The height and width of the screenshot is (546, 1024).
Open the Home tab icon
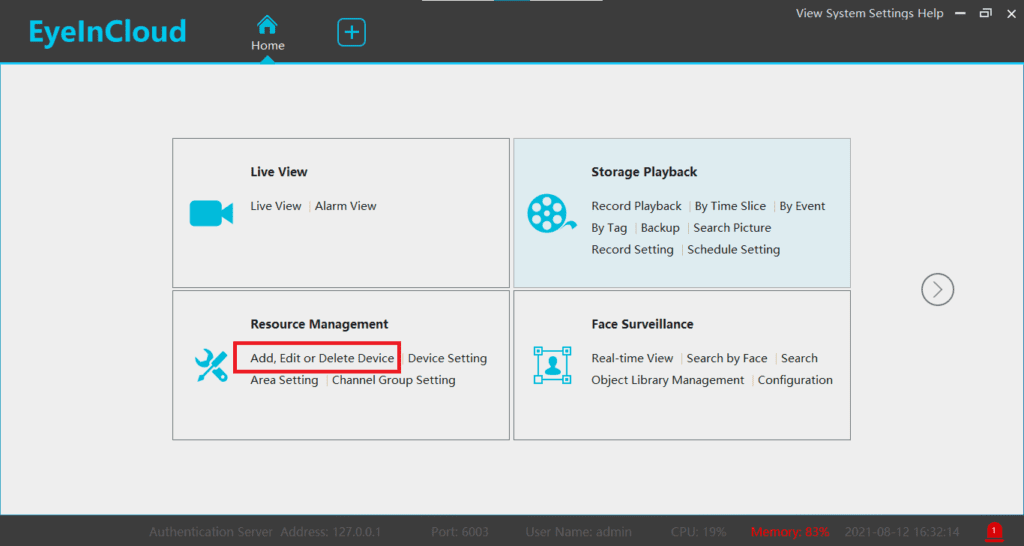pyautogui.click(x=267, y=26)
